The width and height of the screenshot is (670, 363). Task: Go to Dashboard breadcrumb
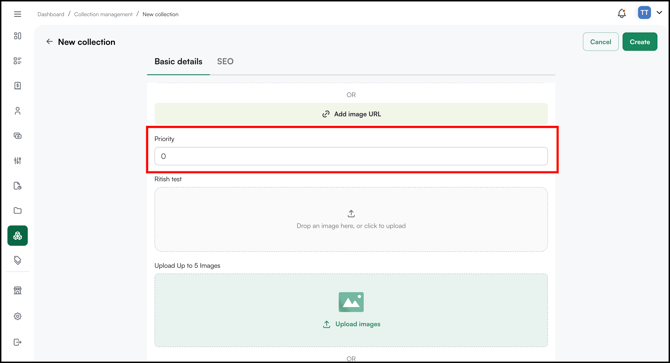click(51, 14)
